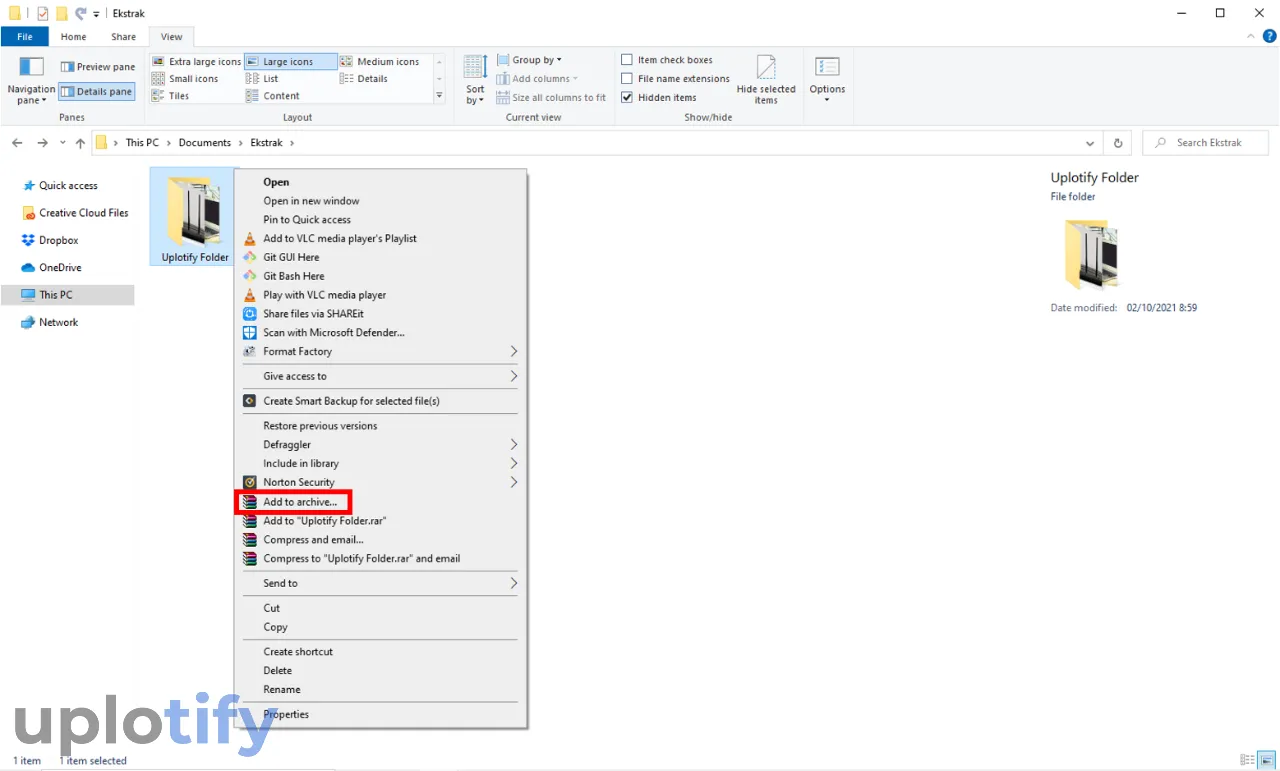Click the Refresh icon beside address bar
This screenshot has height=771, width=1280.
[x=1118, y=143]
